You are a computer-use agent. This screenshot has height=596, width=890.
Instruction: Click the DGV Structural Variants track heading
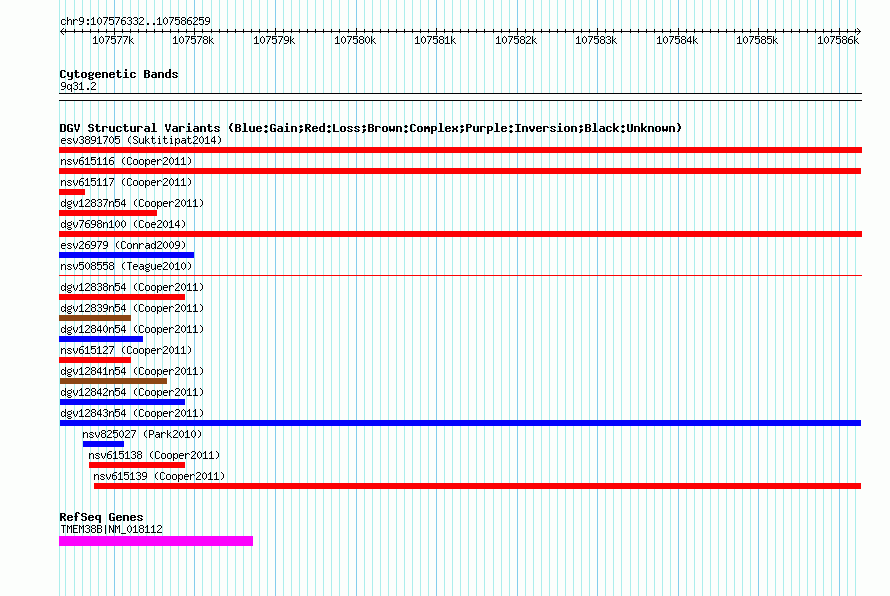click(371, 128)
